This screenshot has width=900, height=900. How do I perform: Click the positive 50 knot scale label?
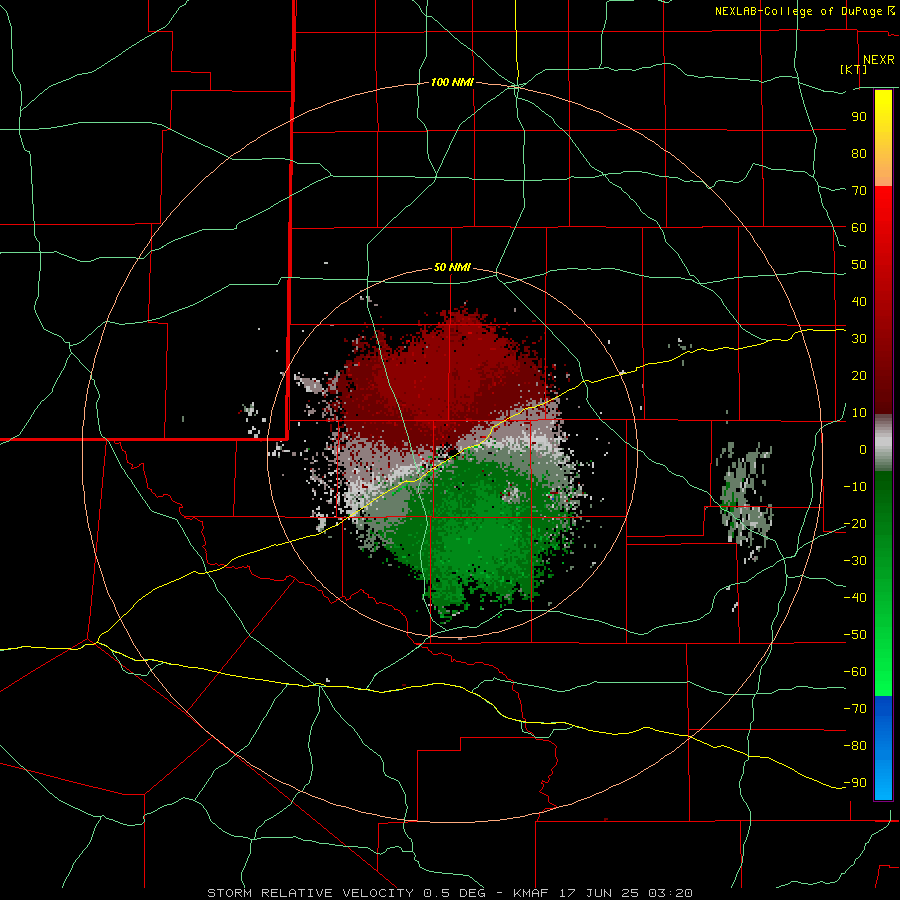859,265
